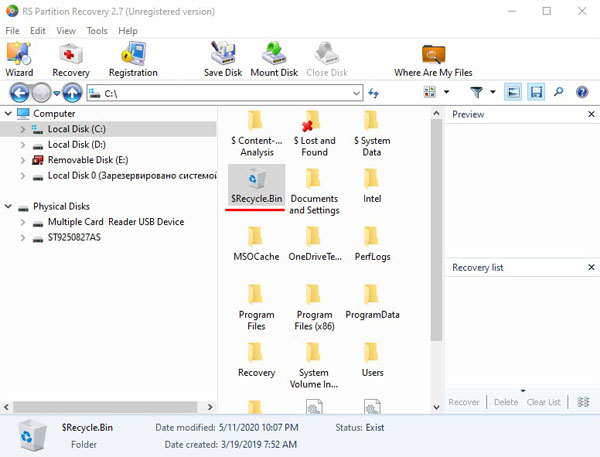This screenshot has height=457, width=600.
Task: Select the Intel folder
Action: (372, 186)
